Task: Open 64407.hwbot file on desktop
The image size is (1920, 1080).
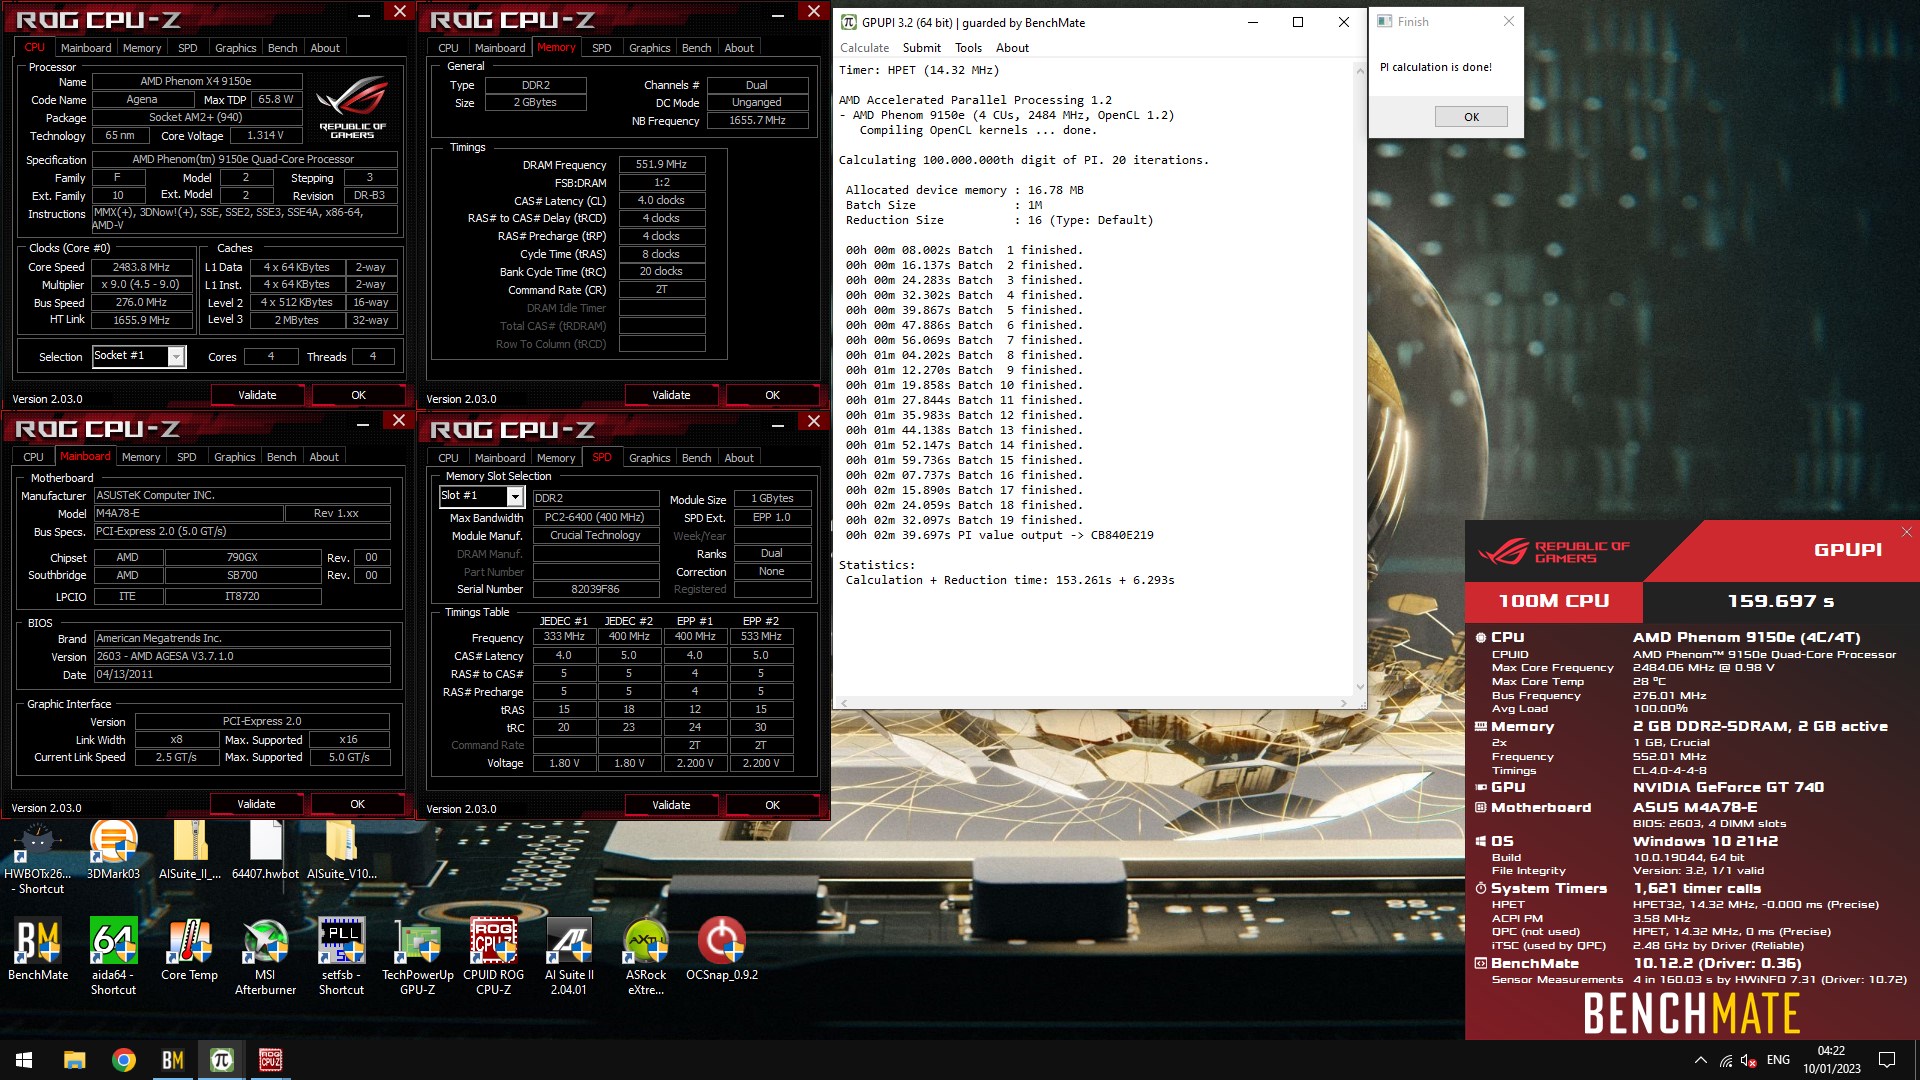Action: [265, 851]
